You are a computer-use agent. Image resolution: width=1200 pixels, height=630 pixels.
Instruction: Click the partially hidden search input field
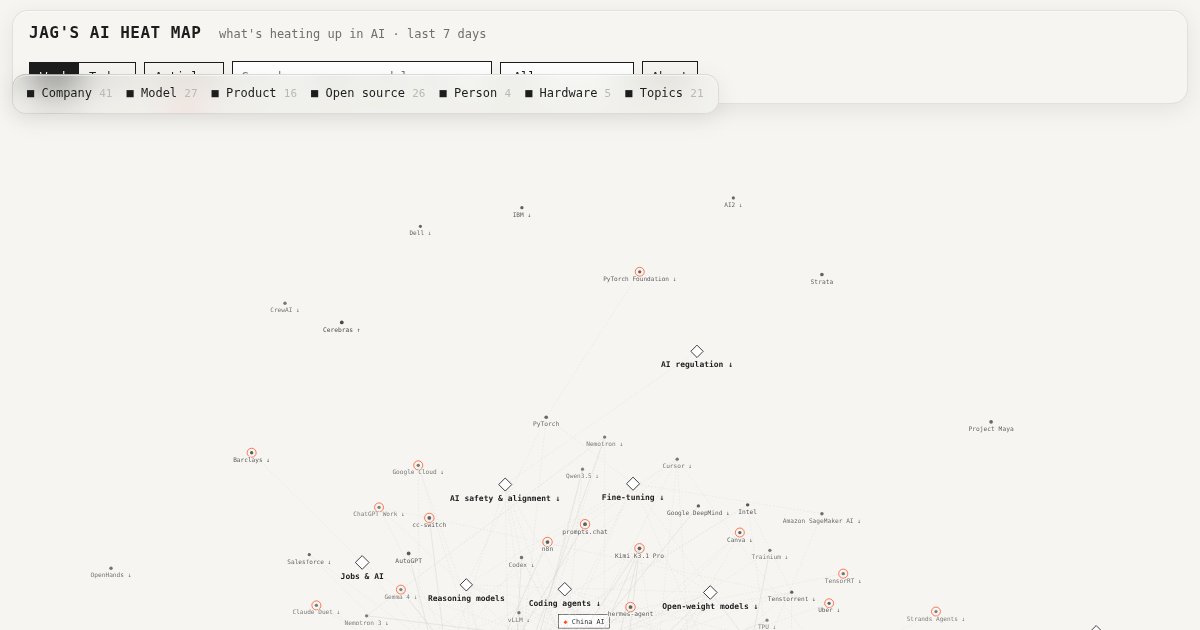[x=362, y=68]
